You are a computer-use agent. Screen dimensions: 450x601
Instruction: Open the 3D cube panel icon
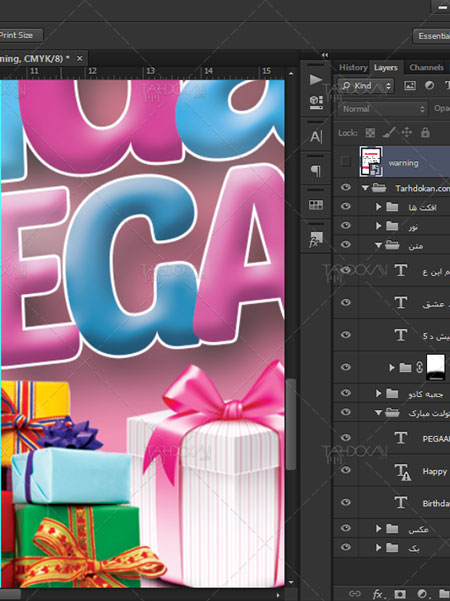315,102
